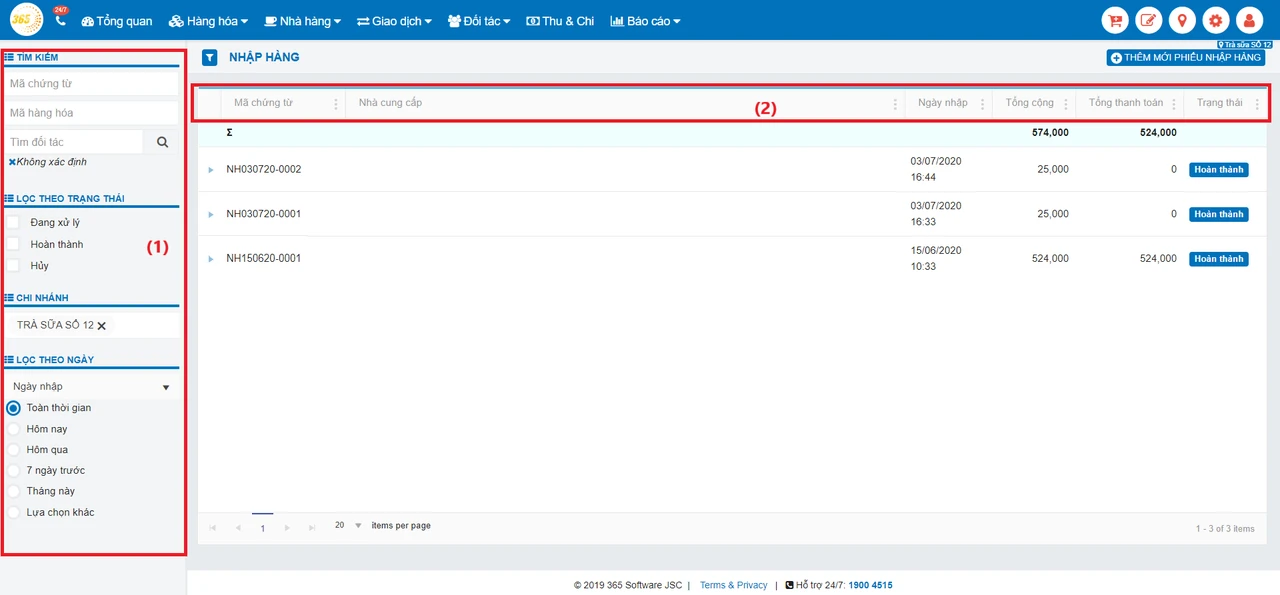Select Toàn thời gian radio option

click(14, 408)
